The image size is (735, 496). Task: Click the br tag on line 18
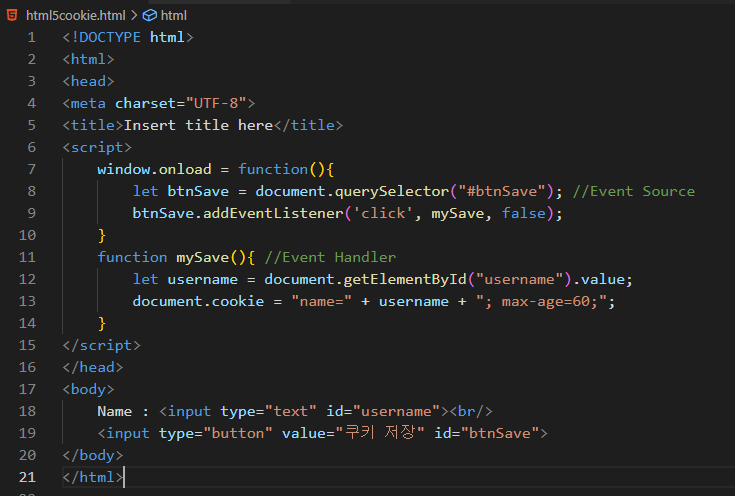(x=471, y=412)
